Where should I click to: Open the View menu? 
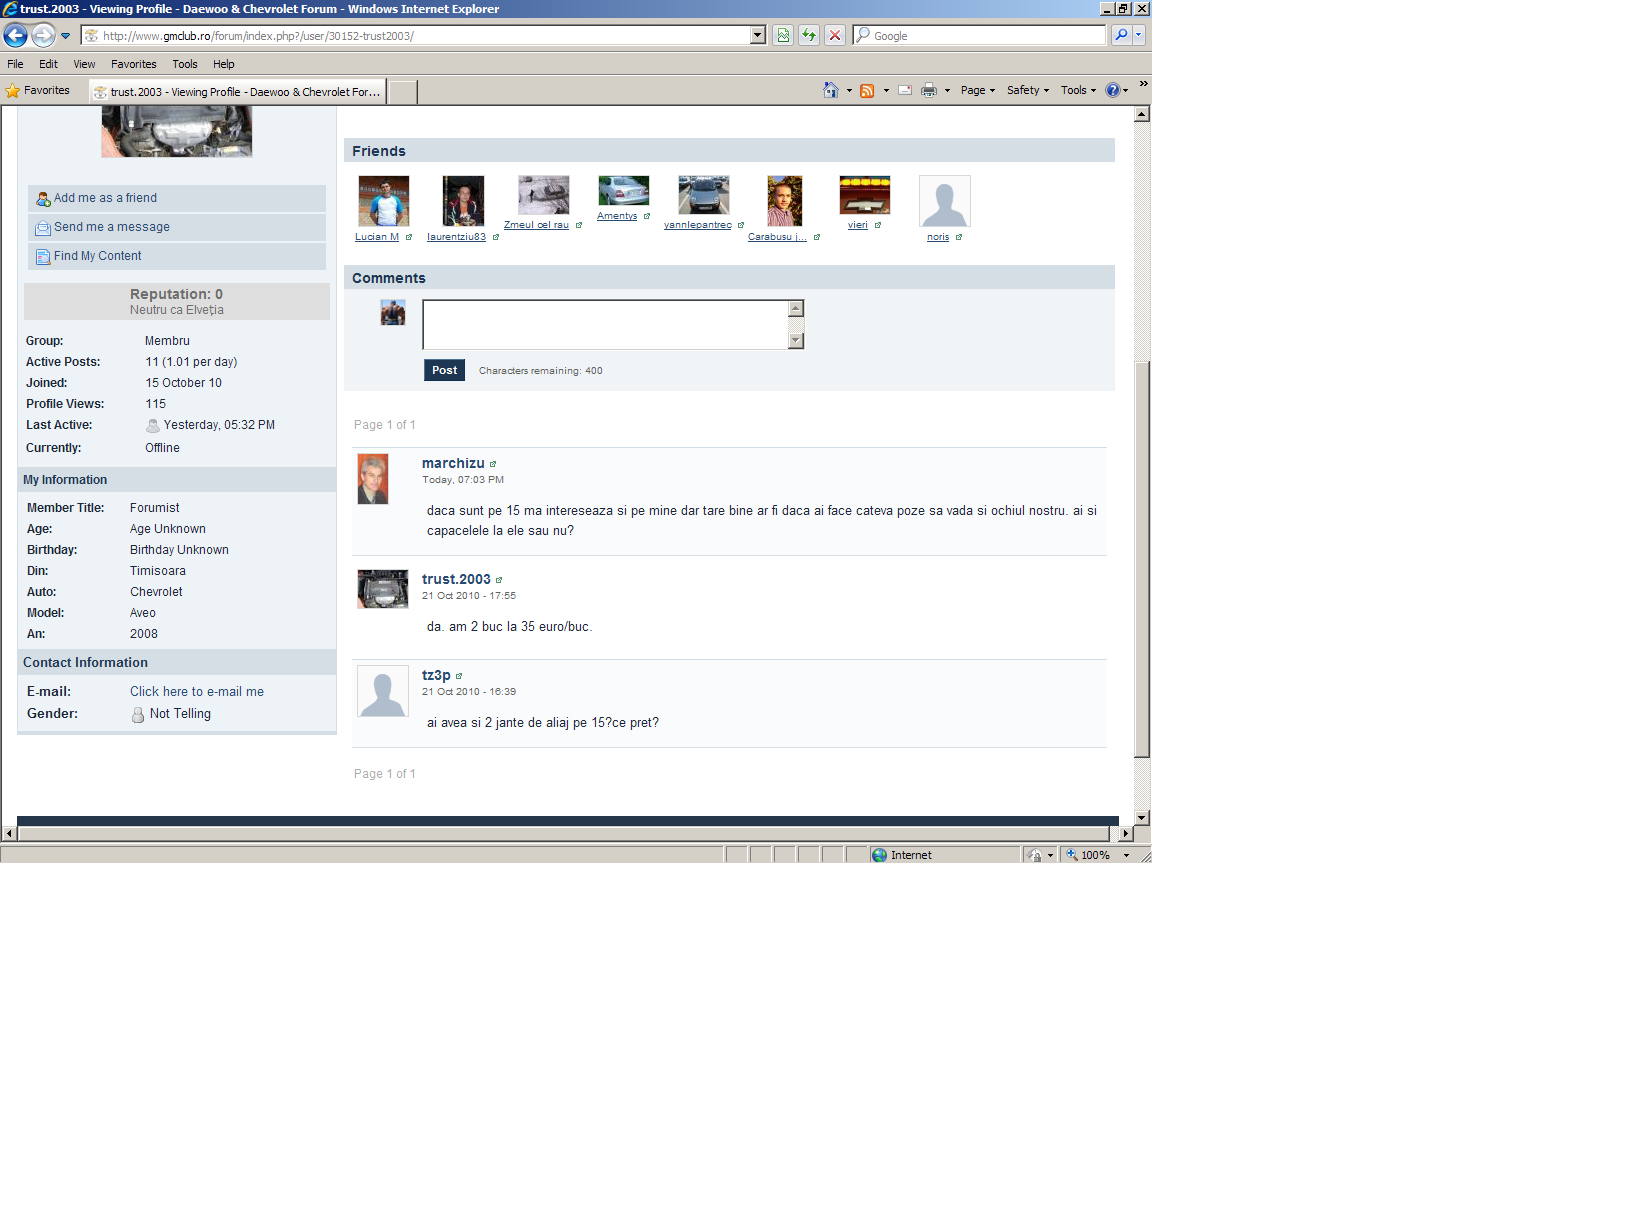[84, 64]
